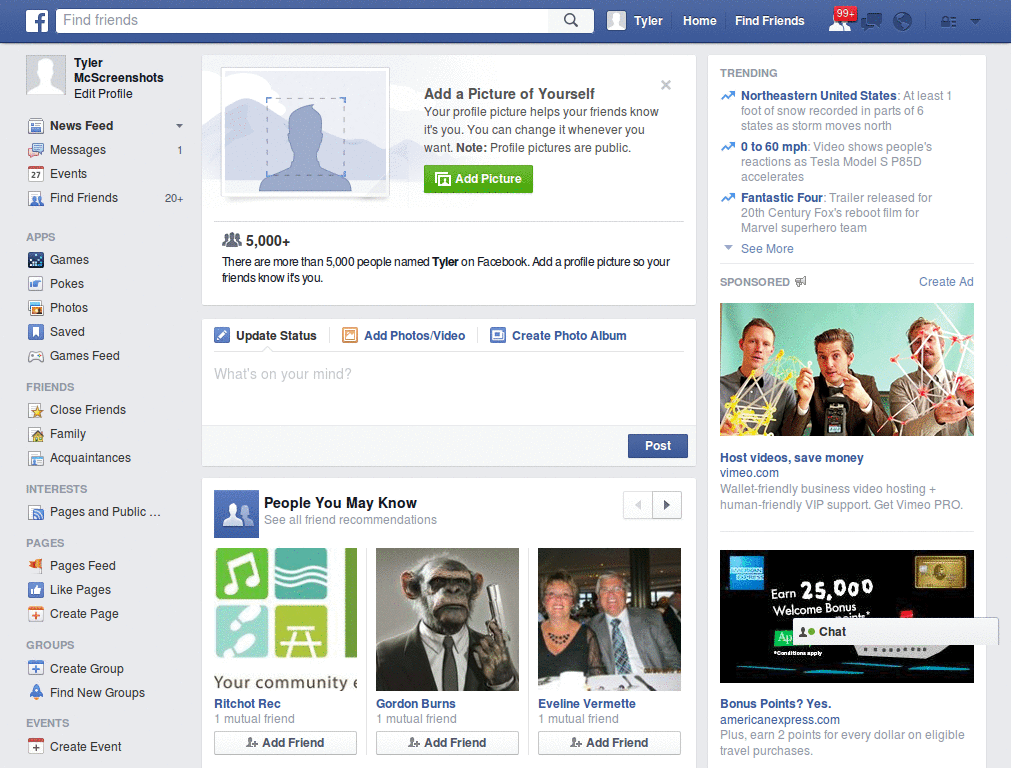Click the Like Pages thumbs-up icon
The image size is (1024, 768).
pos(36,590)
